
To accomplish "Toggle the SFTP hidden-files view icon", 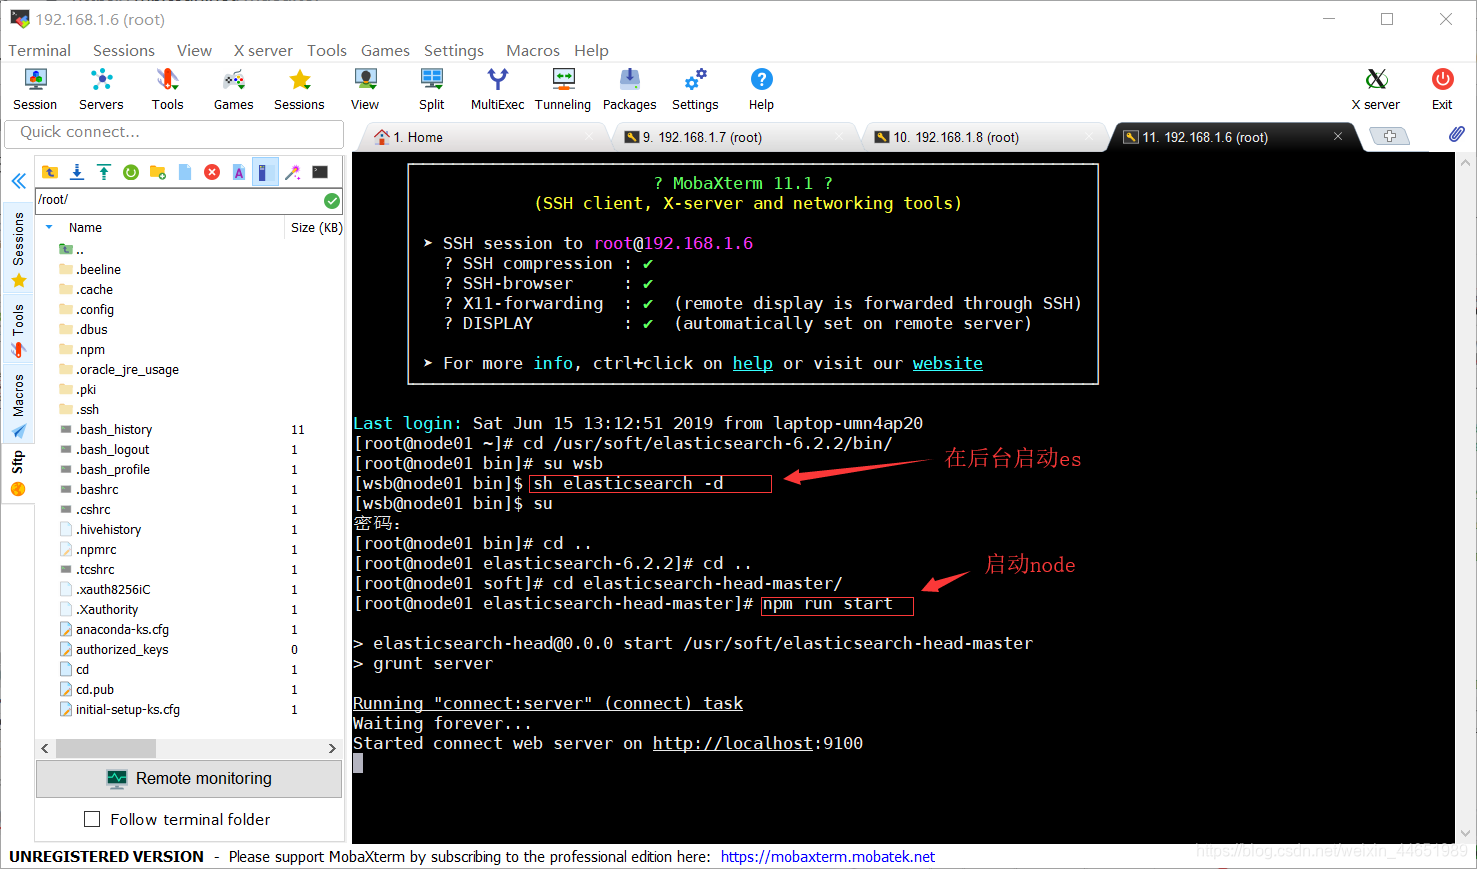I will 265,172.
